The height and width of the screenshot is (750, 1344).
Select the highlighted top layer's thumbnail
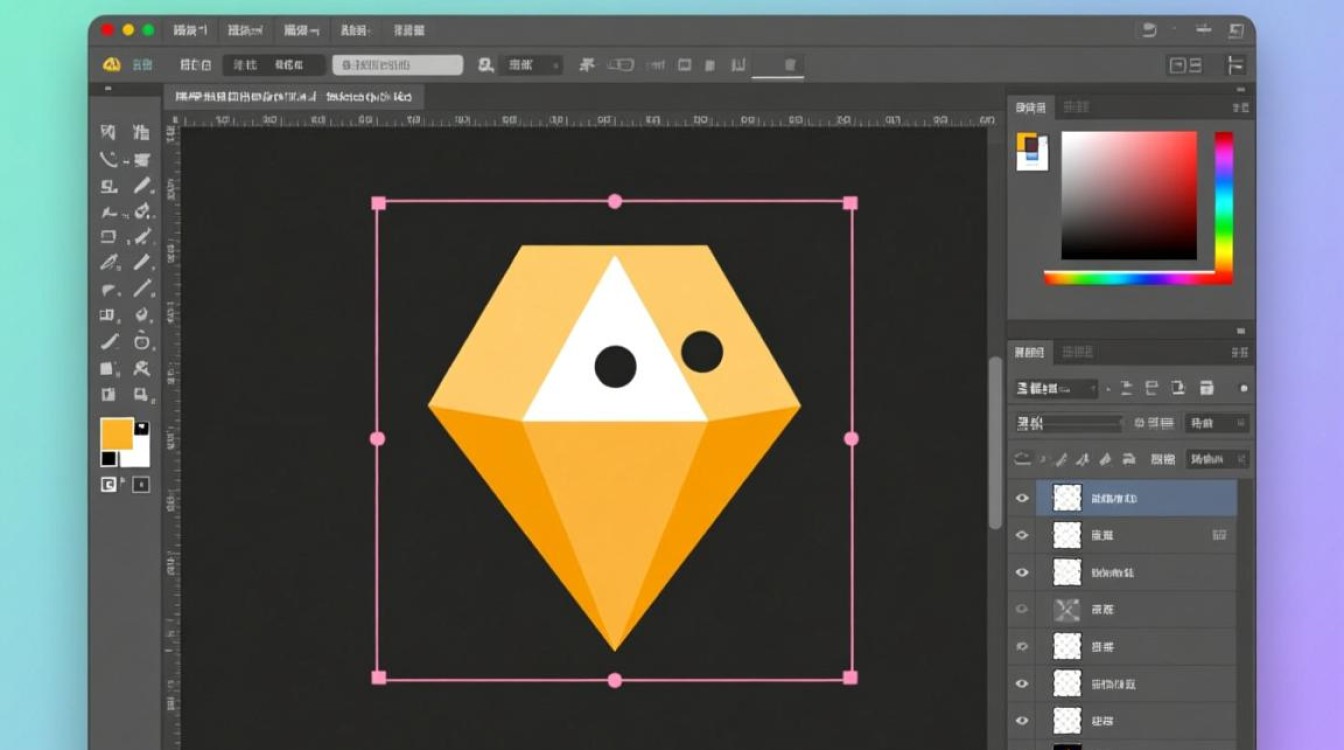1068,498
